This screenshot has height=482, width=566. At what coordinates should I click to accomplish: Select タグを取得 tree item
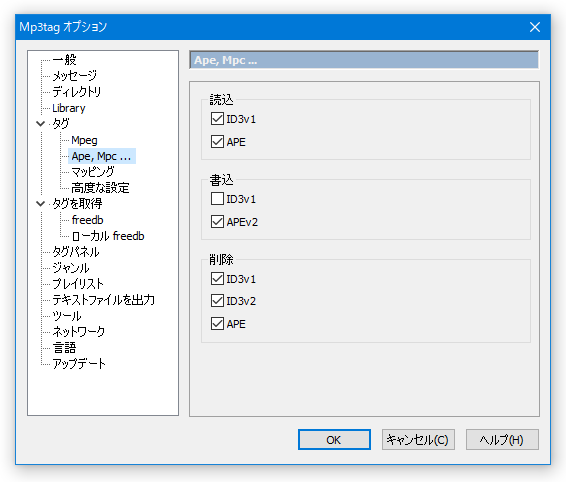[77, 204]
